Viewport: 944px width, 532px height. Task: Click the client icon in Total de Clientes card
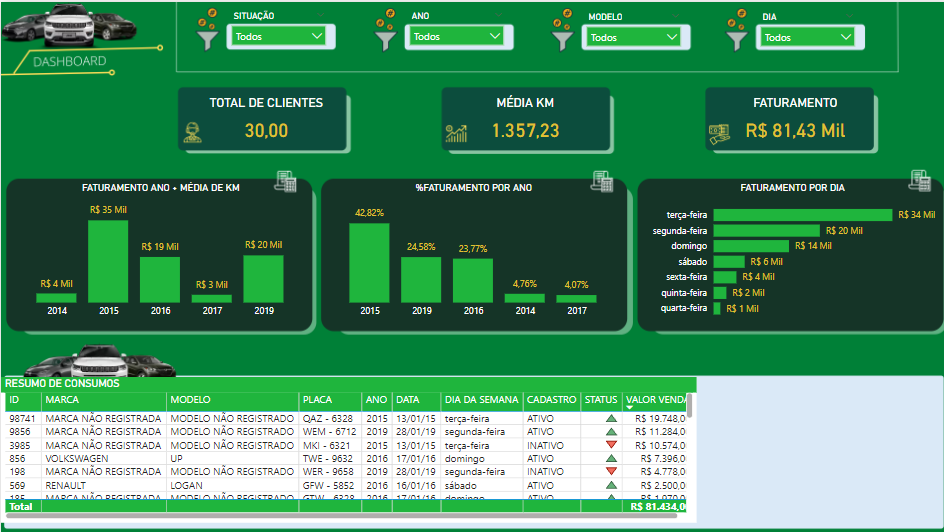click(192, 132)
